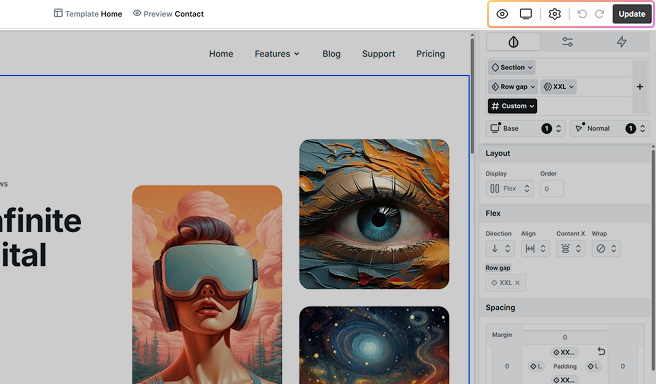This screenshot has width=656, height=384.
Task: Click the Margin label in spacing box
Action: tap(502, 335)
